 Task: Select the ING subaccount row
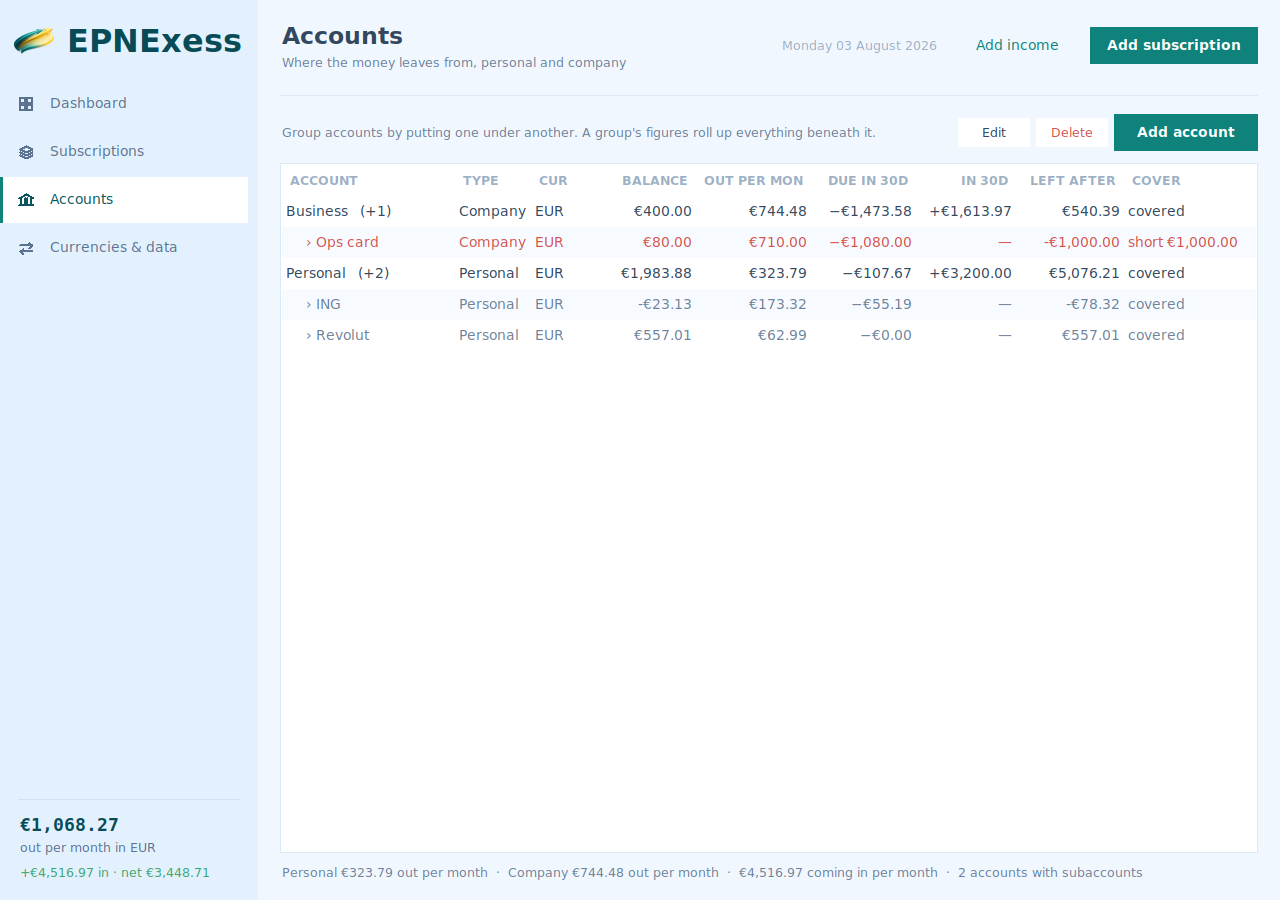tap(768, 304)
